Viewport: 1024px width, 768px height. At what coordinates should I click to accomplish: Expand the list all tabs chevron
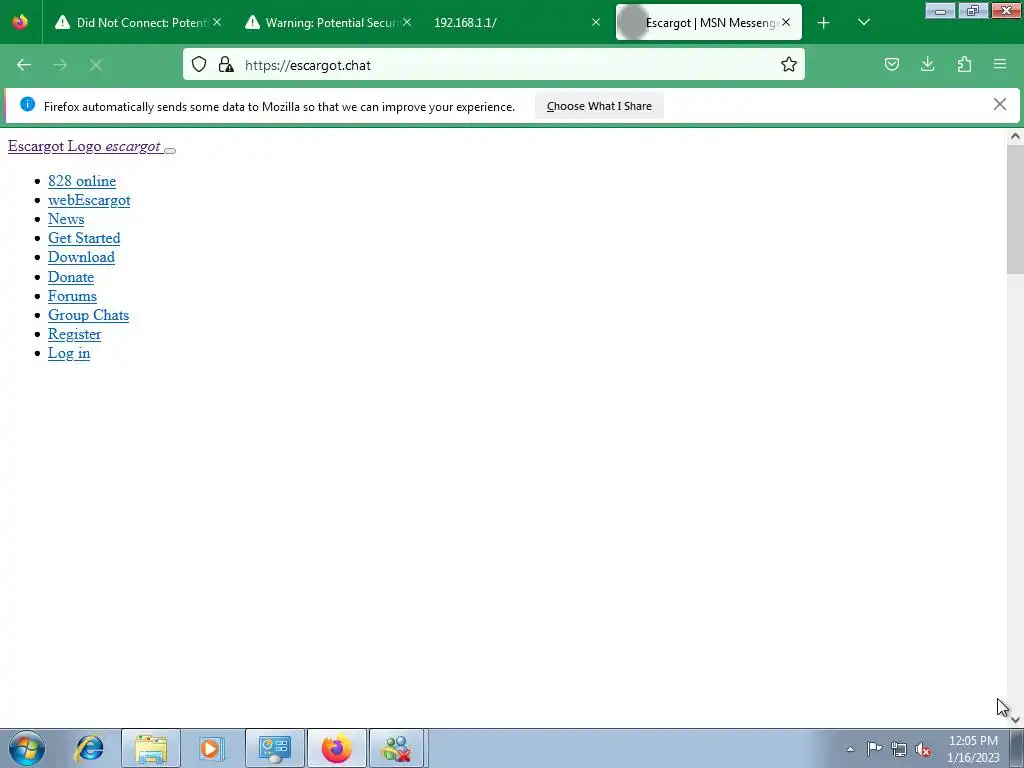tap(863, 23)
